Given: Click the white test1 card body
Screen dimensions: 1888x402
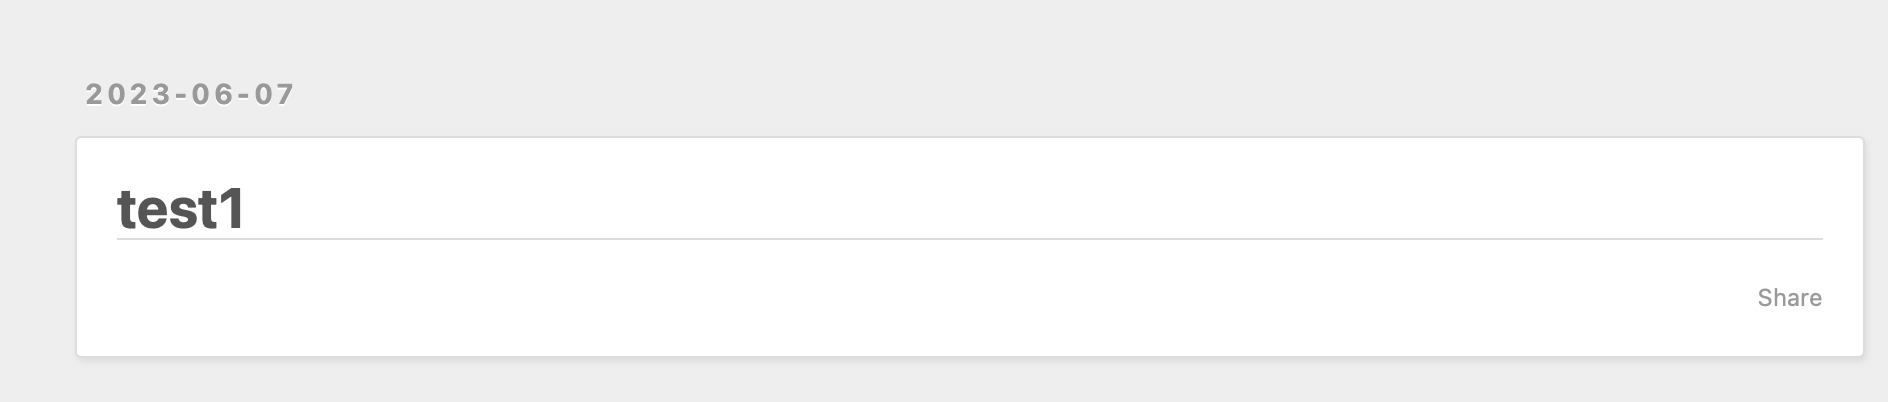Looking at the screenshot, I should [969, 247].
